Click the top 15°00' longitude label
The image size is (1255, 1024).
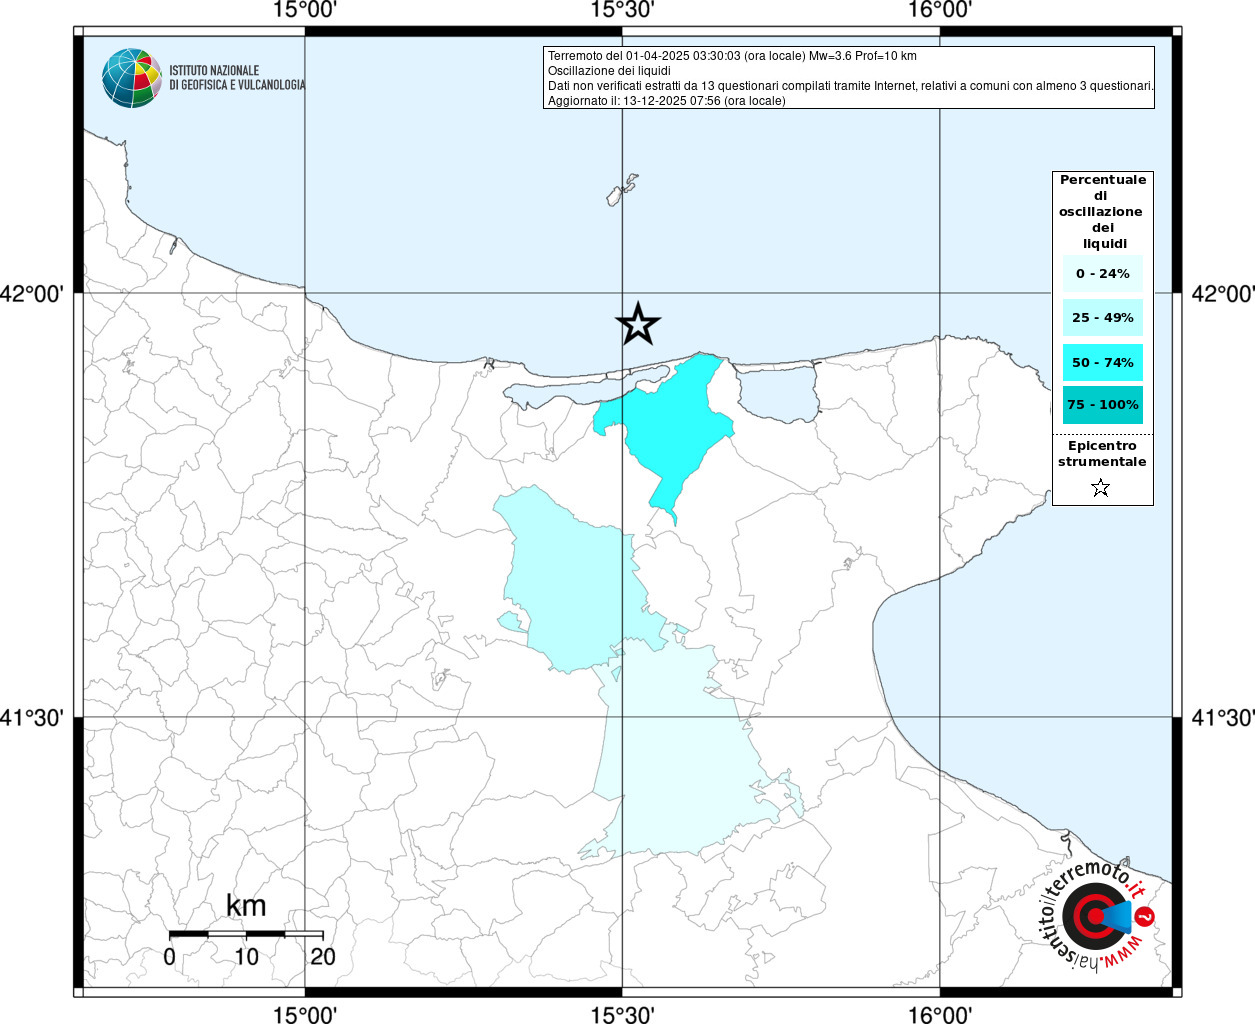(305, 11)
